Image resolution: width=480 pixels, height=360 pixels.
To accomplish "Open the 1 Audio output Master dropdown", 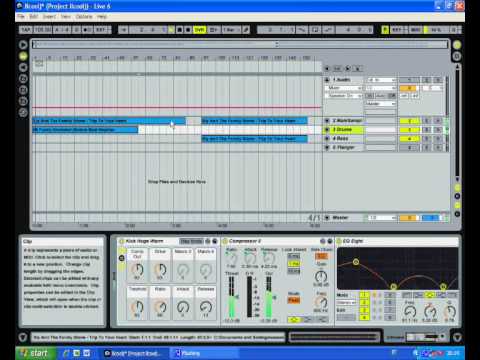I will coord(381,104).
